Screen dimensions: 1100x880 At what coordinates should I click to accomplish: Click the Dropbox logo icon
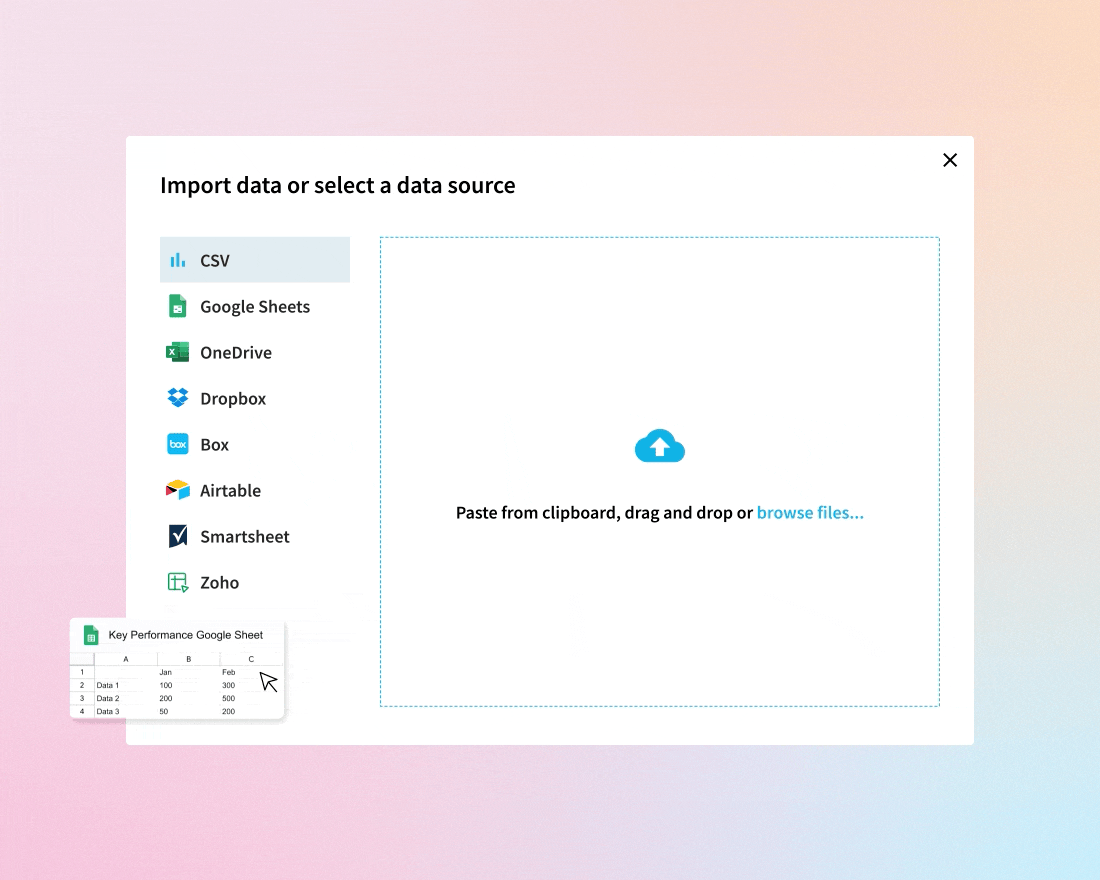click(x=177, y=398)
